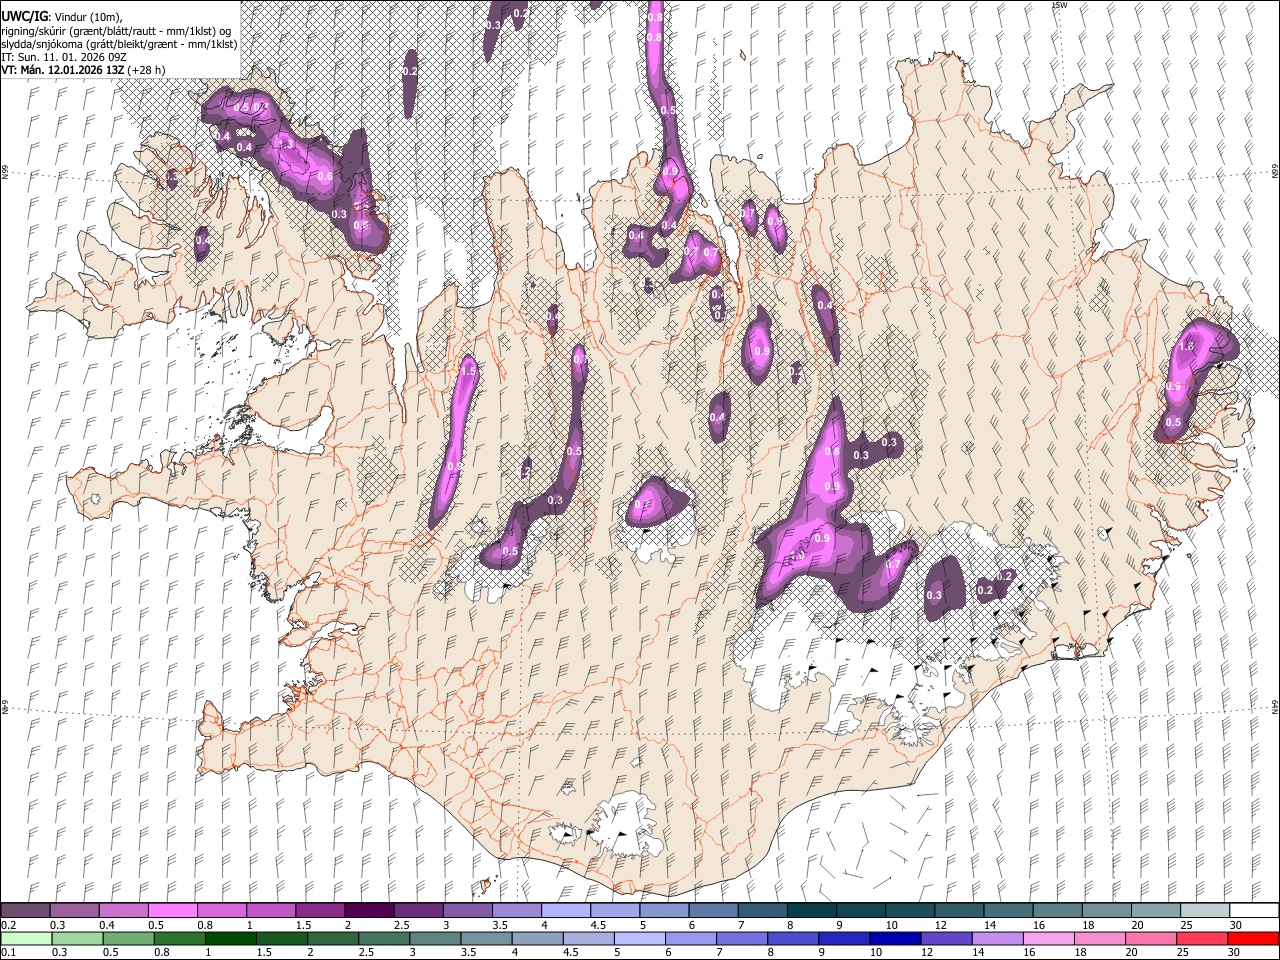
Task: Pick the snow scale swatch between 0.2 and 0.3
Action: click(25, 911)
